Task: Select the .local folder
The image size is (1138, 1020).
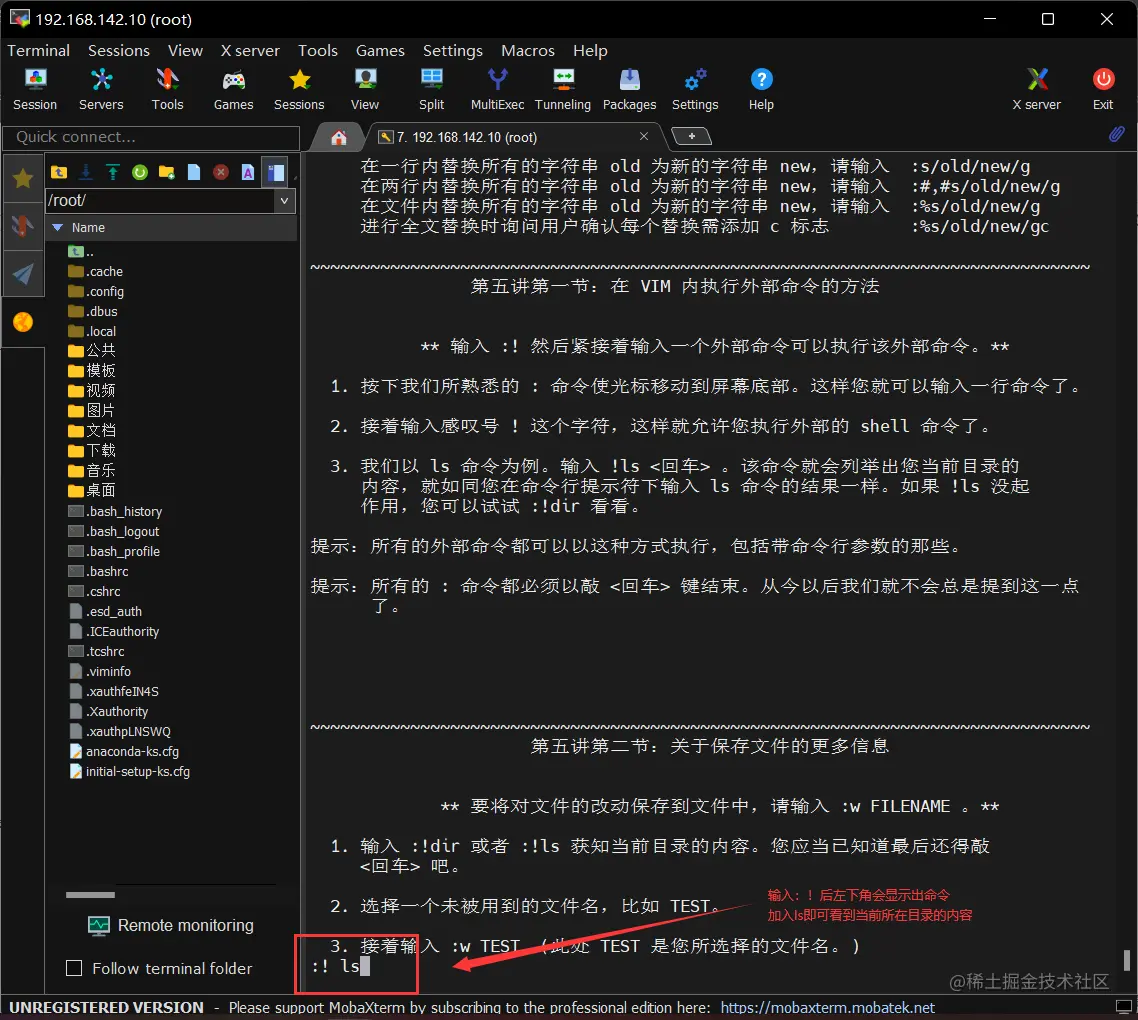Action: 92,331
